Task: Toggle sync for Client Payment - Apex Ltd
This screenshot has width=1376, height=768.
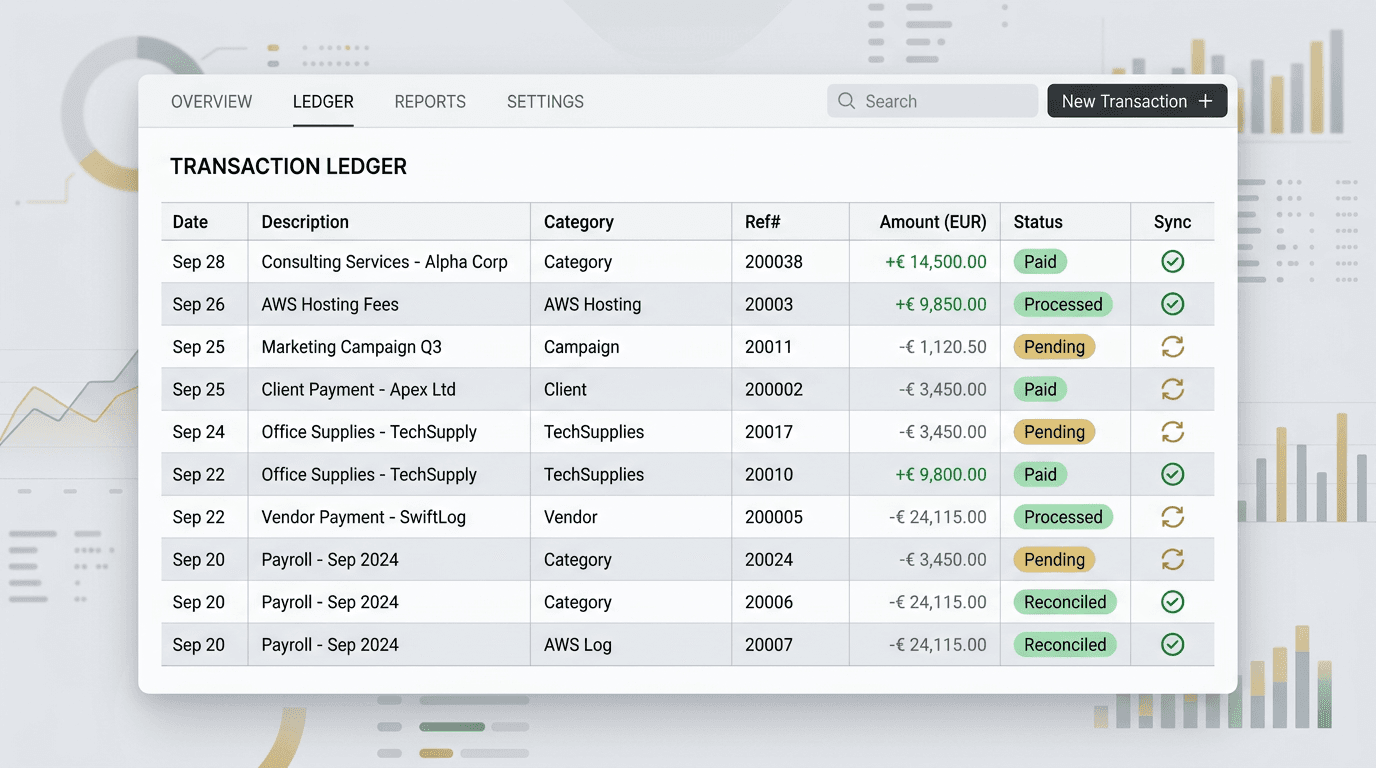Action: 1171,389
